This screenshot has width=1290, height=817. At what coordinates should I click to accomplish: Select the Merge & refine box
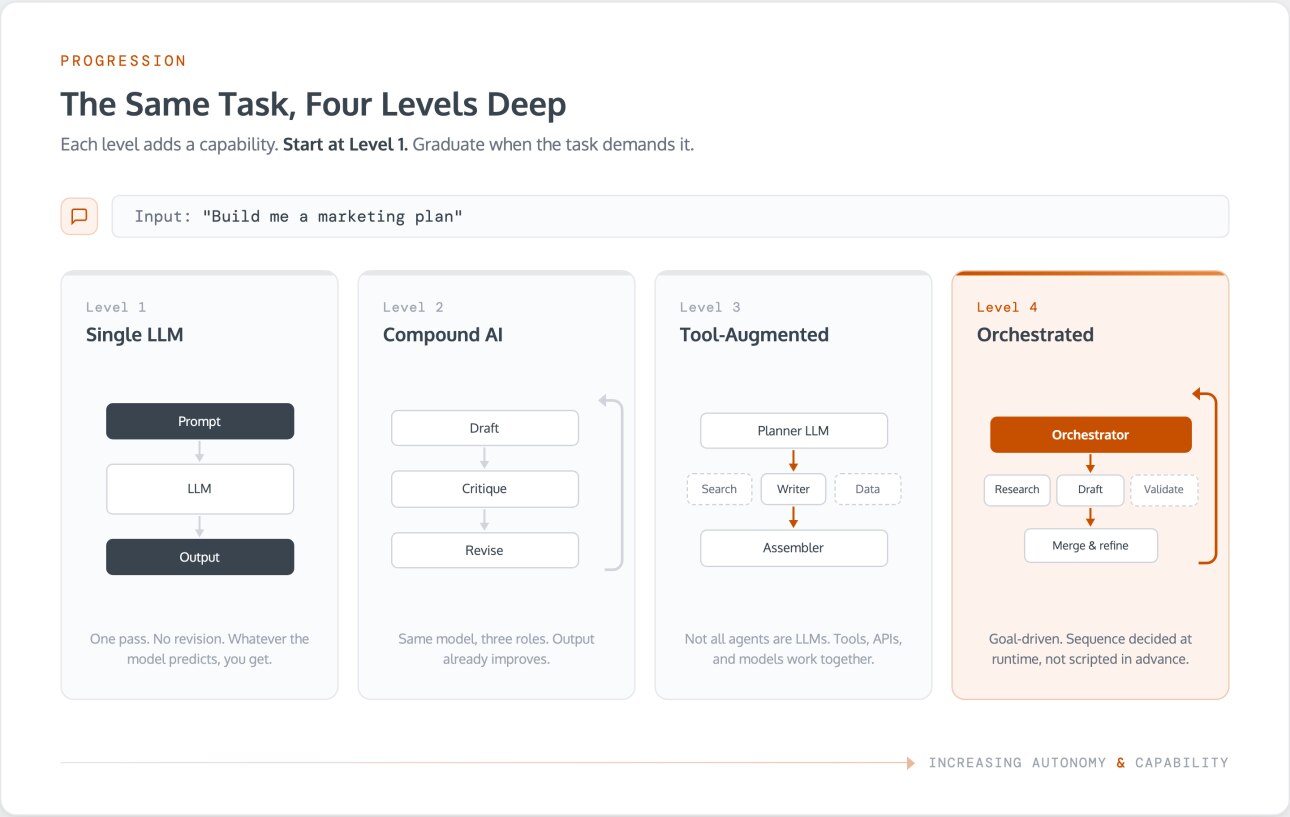(x=1091, y=546)
